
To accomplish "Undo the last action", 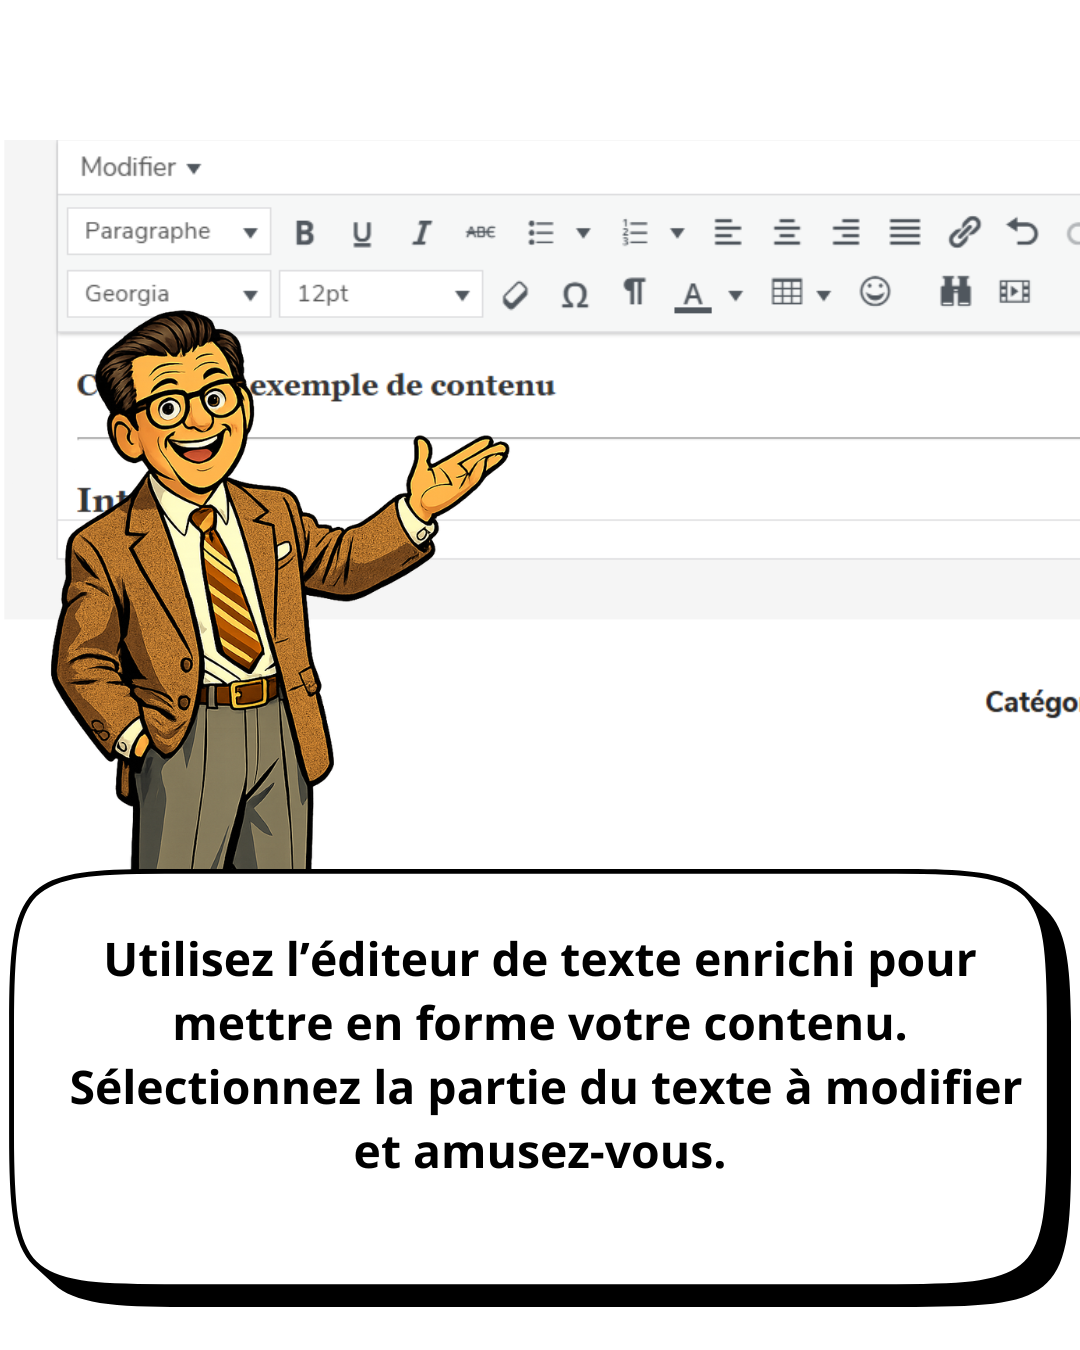I will [1022, 233].
